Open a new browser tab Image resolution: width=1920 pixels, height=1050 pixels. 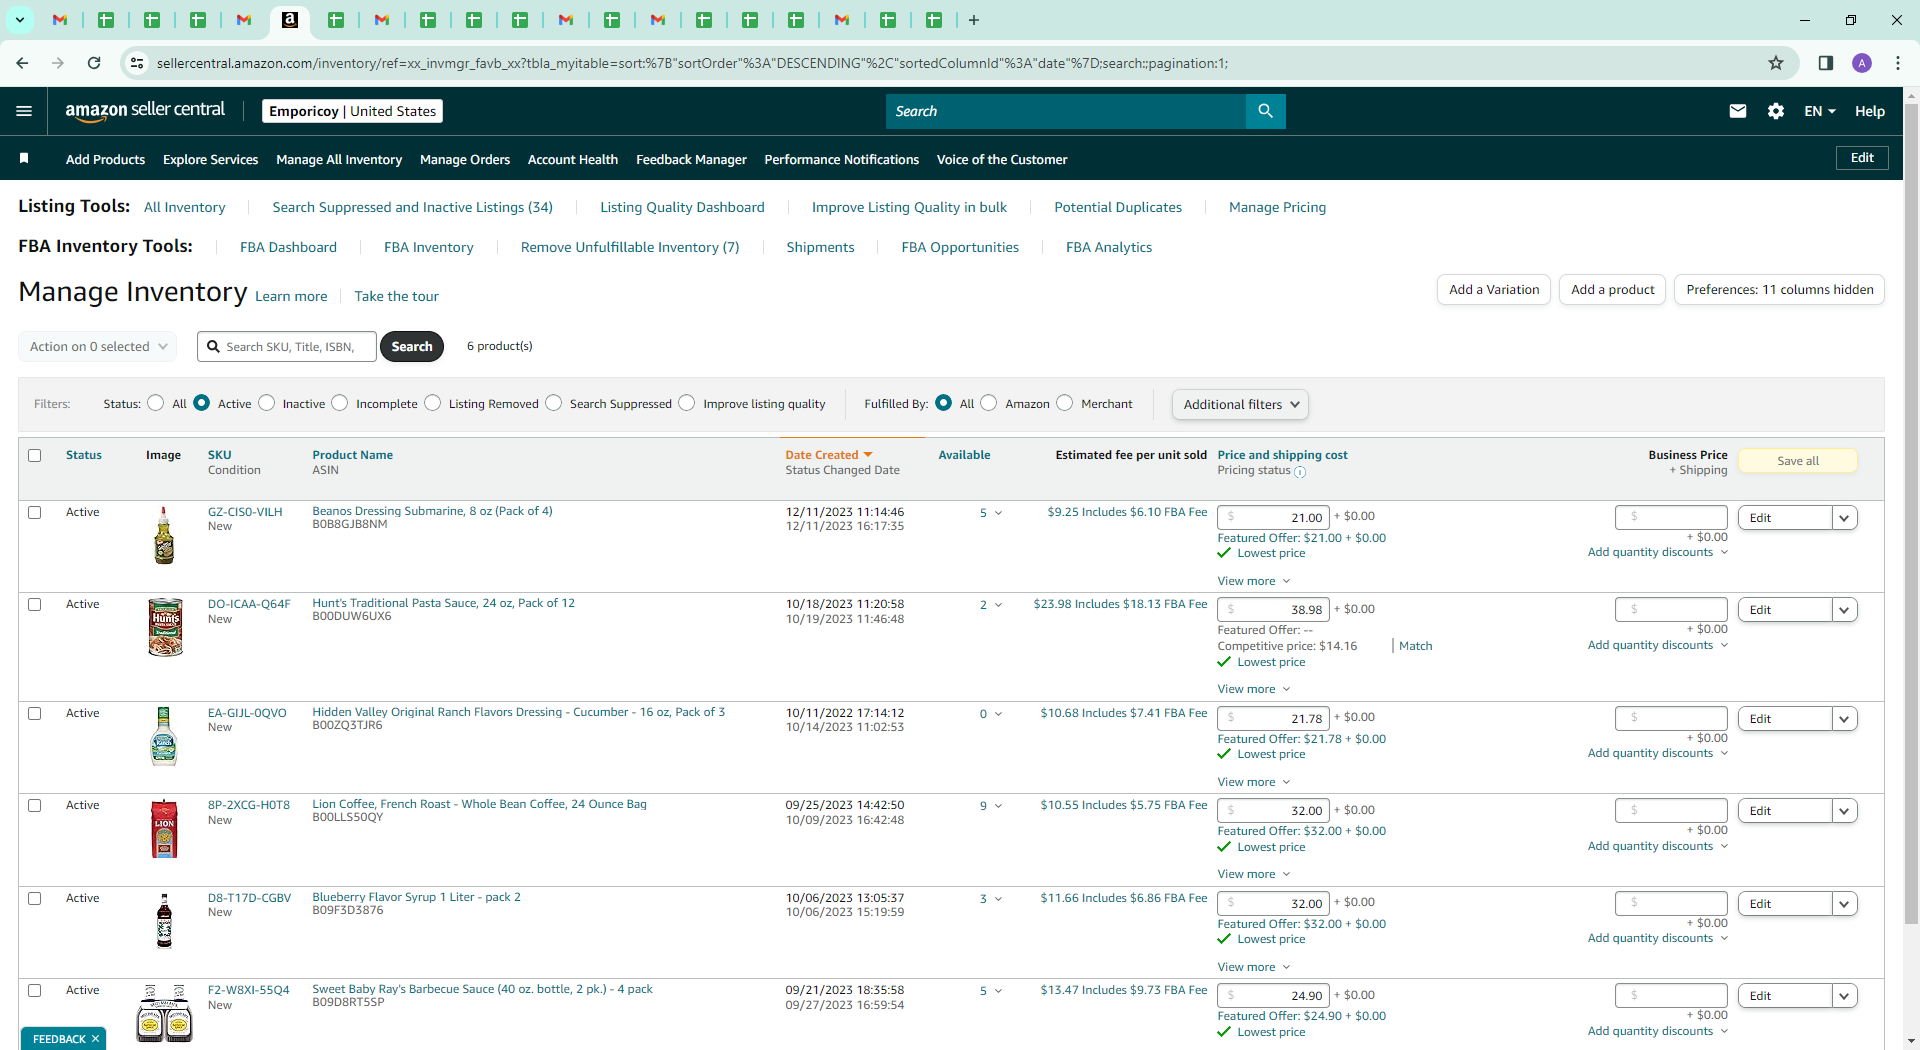974,20
